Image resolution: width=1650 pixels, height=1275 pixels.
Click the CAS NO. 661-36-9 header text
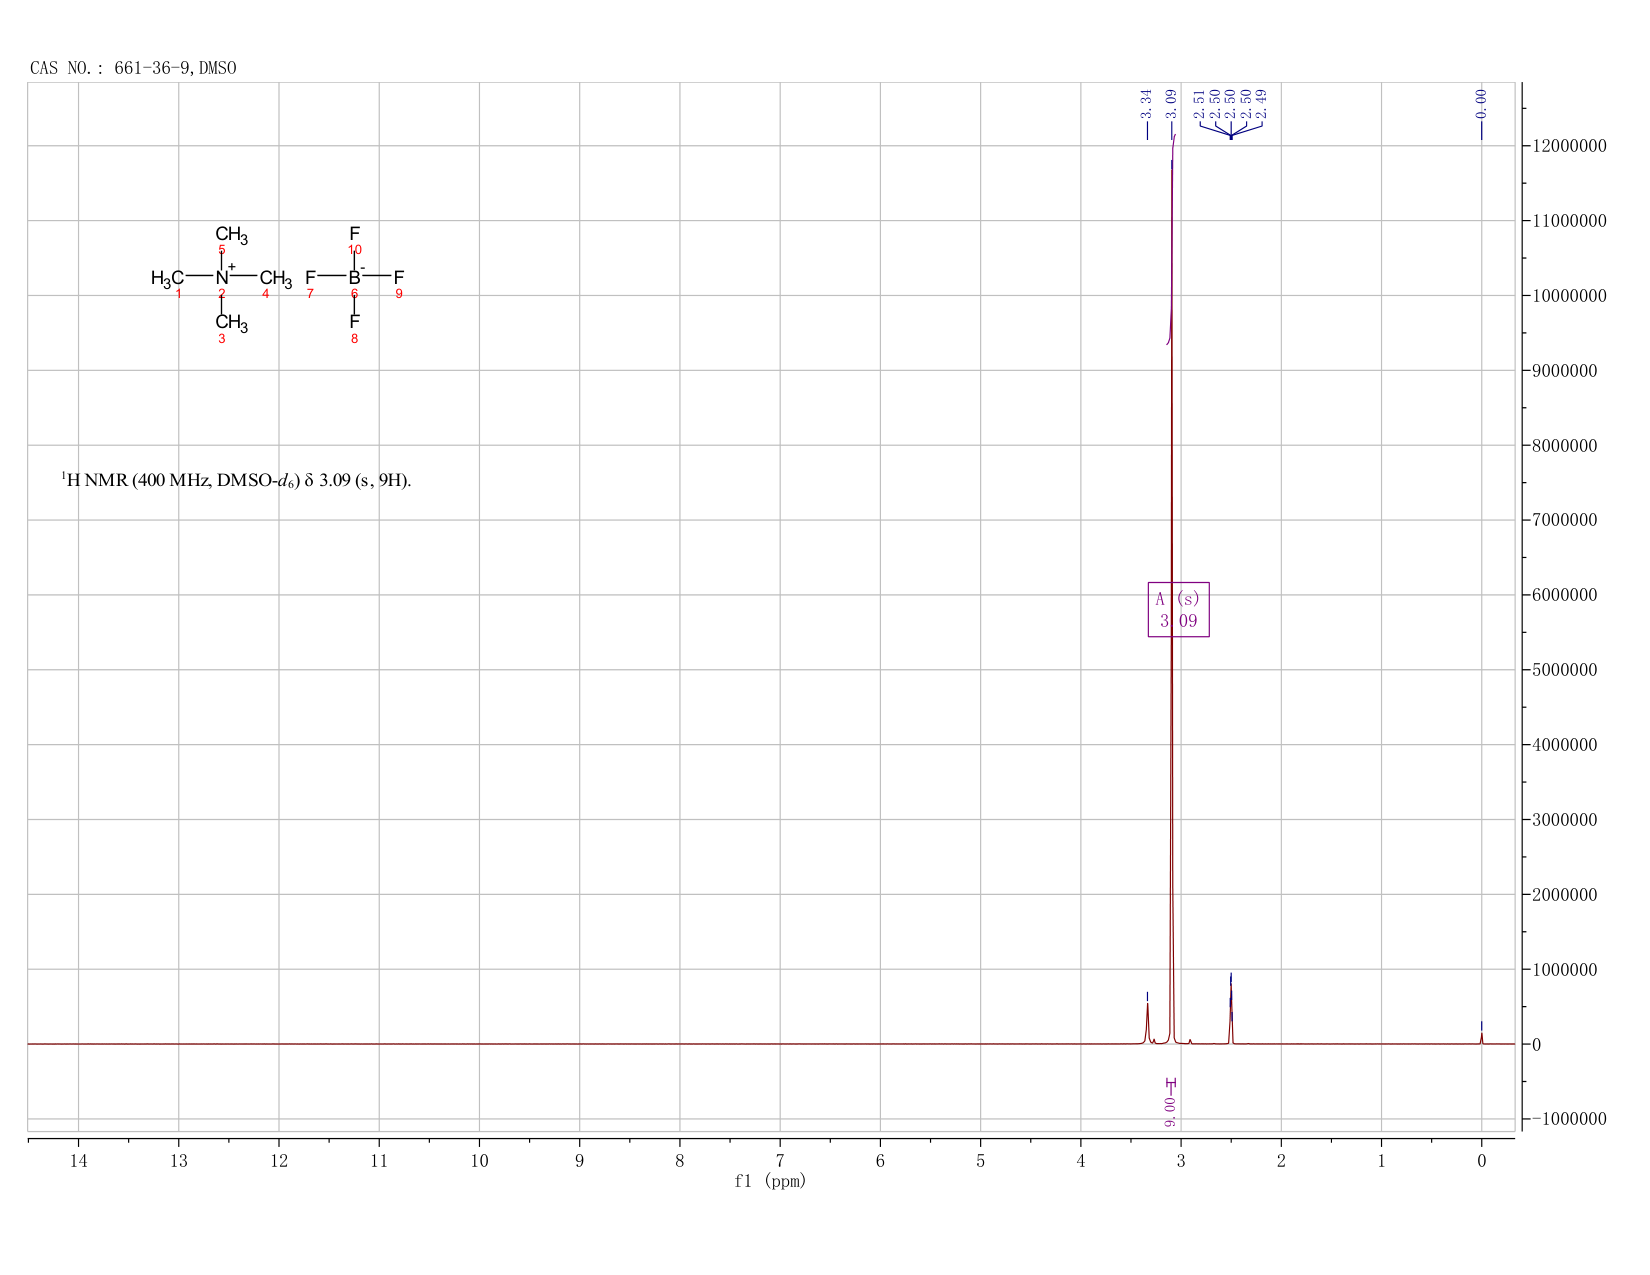point(133,68)
